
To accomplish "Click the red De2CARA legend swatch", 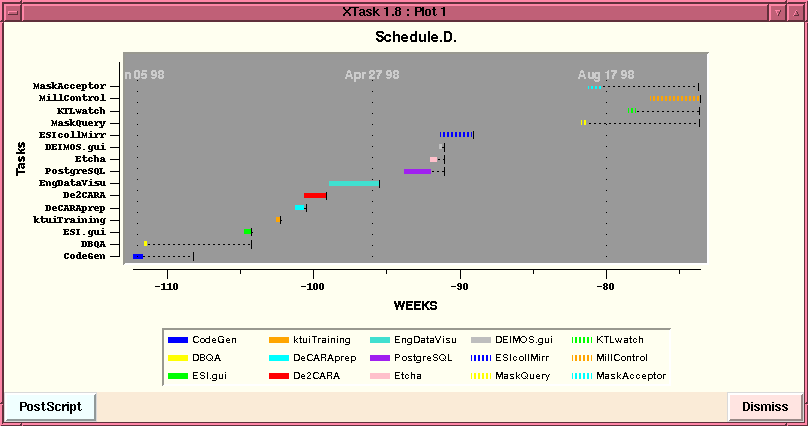I will [x=279, y=376].
